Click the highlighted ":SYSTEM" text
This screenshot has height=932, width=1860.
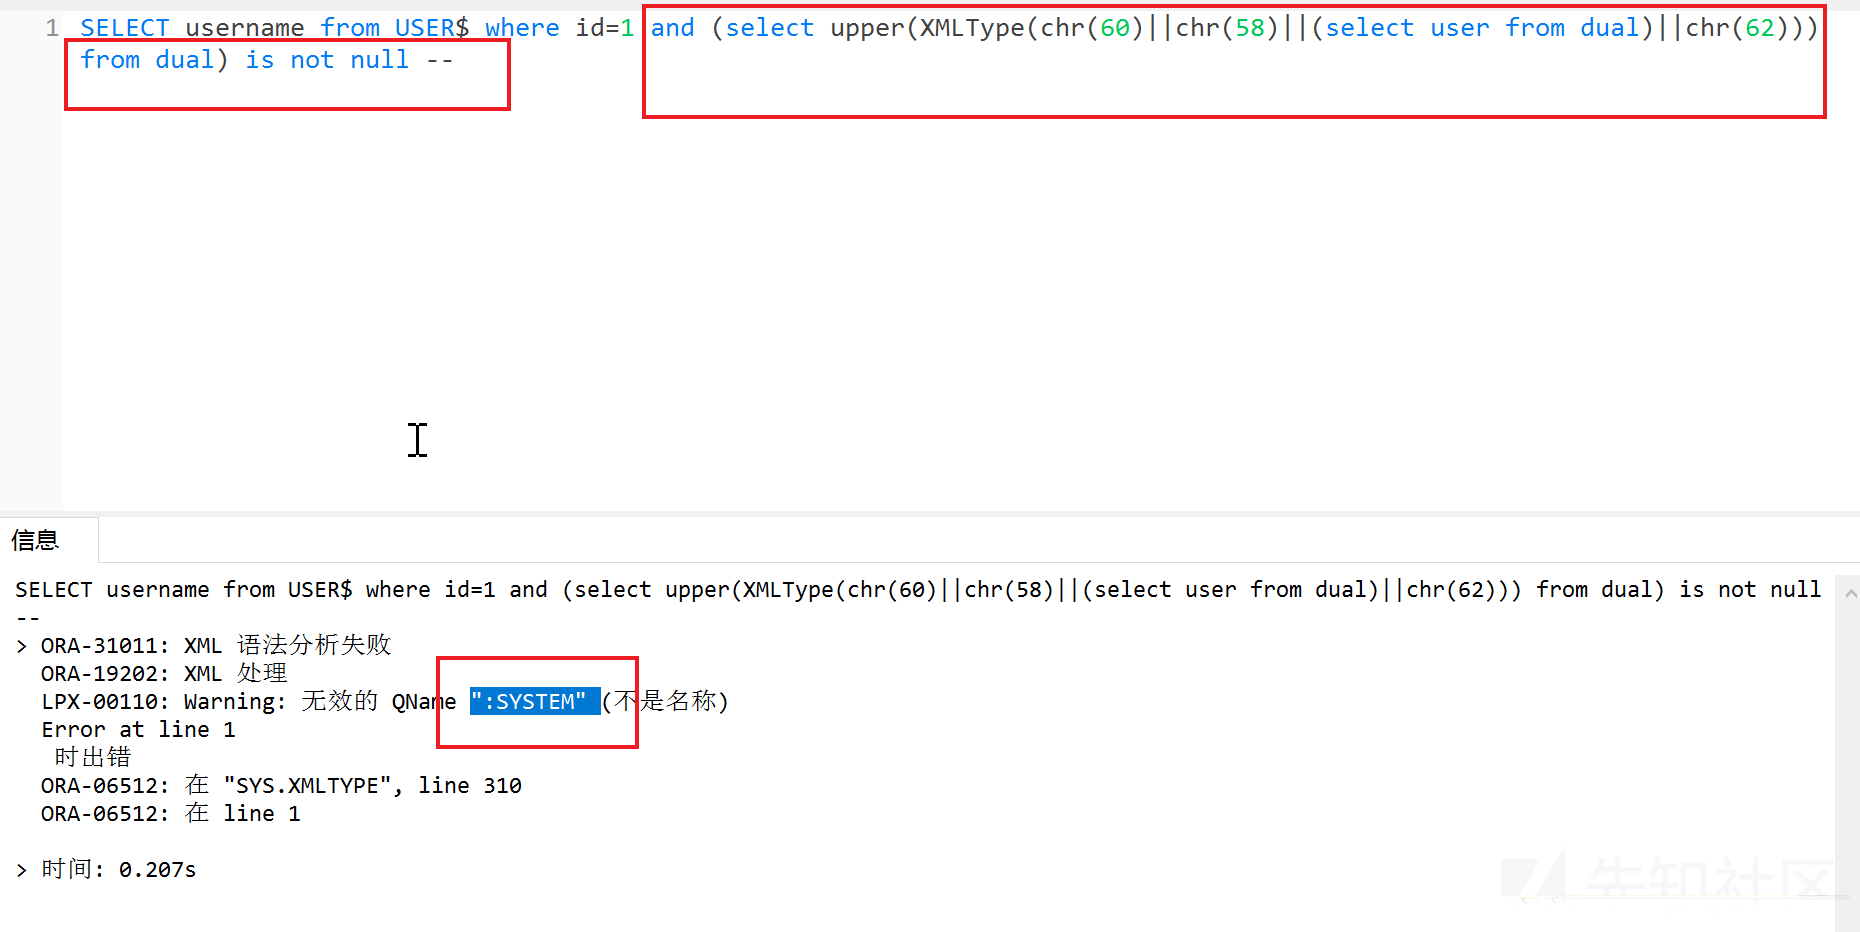pyautogui.click(x=534, y=702)
